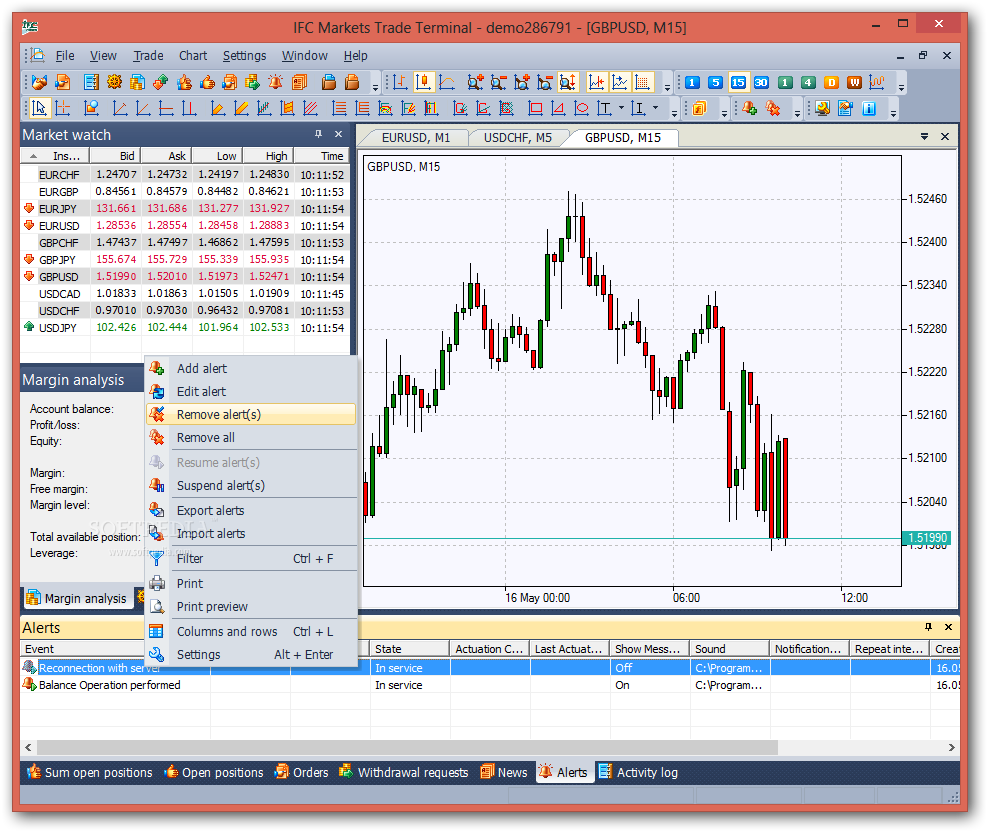Pin the Alerts panel

pos(928,627)
